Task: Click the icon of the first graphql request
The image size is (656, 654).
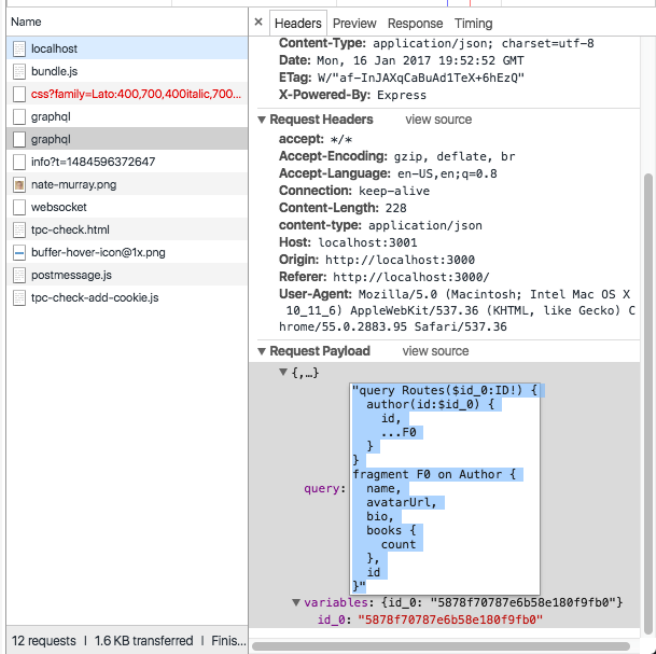Action: pyautogui.click(x=19, y=117)
